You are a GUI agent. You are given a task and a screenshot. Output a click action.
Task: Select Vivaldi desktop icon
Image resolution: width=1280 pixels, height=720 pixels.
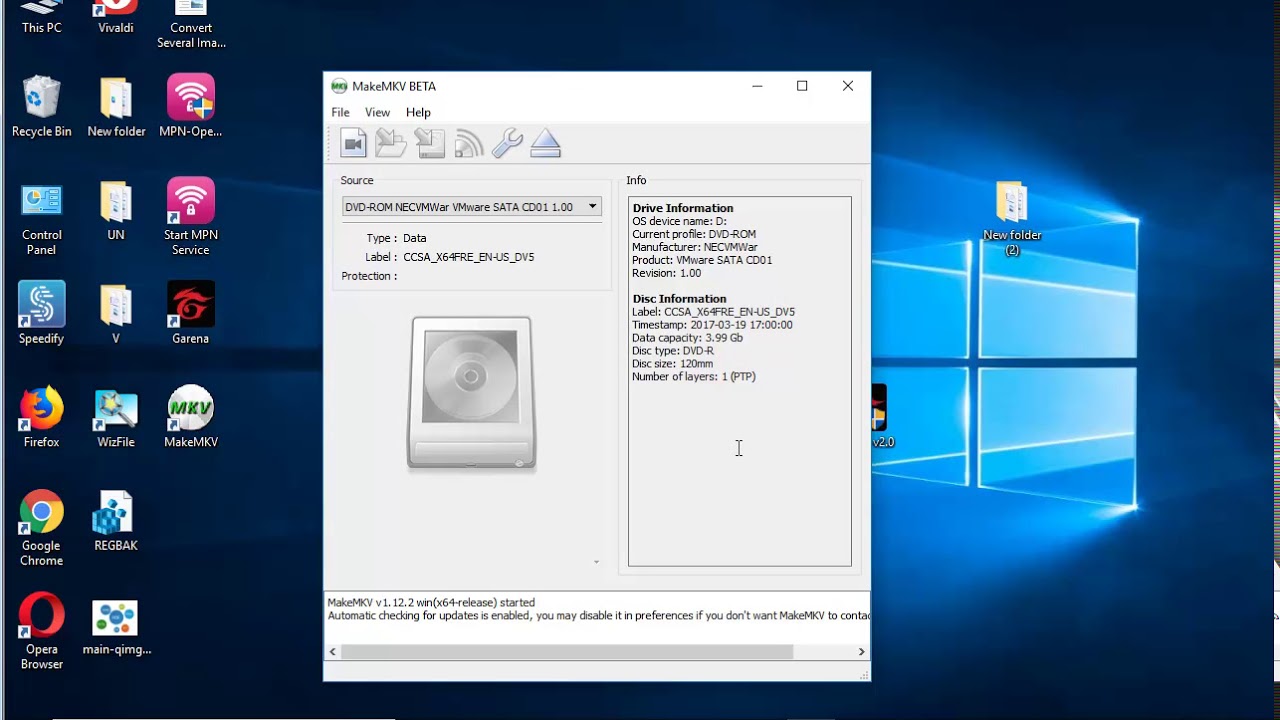click(x=116, y=18)
